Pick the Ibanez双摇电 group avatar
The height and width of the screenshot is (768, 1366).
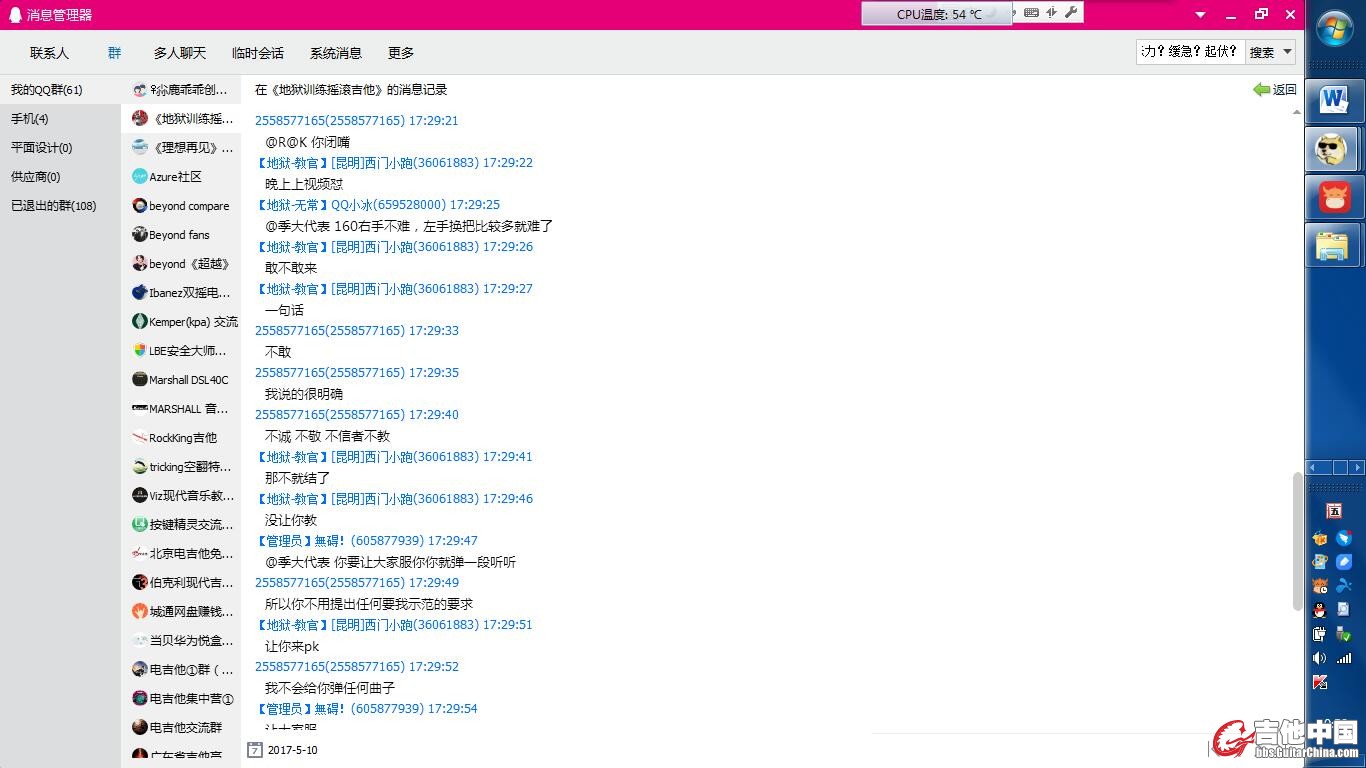pos(140,292)
